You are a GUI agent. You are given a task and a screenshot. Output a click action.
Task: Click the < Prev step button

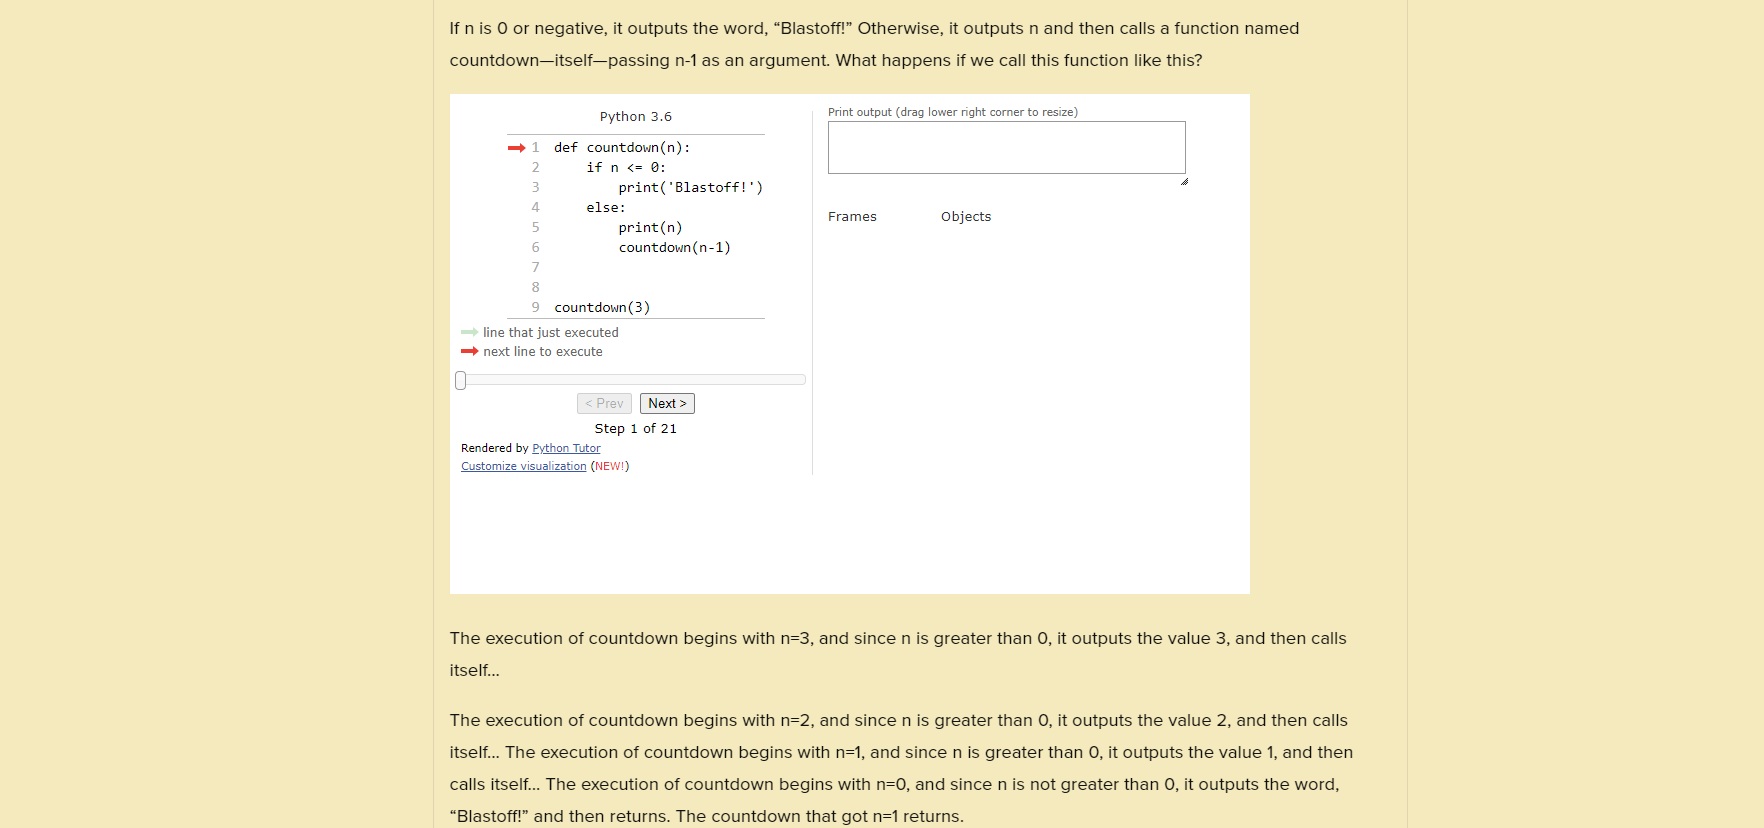point(604,403)
